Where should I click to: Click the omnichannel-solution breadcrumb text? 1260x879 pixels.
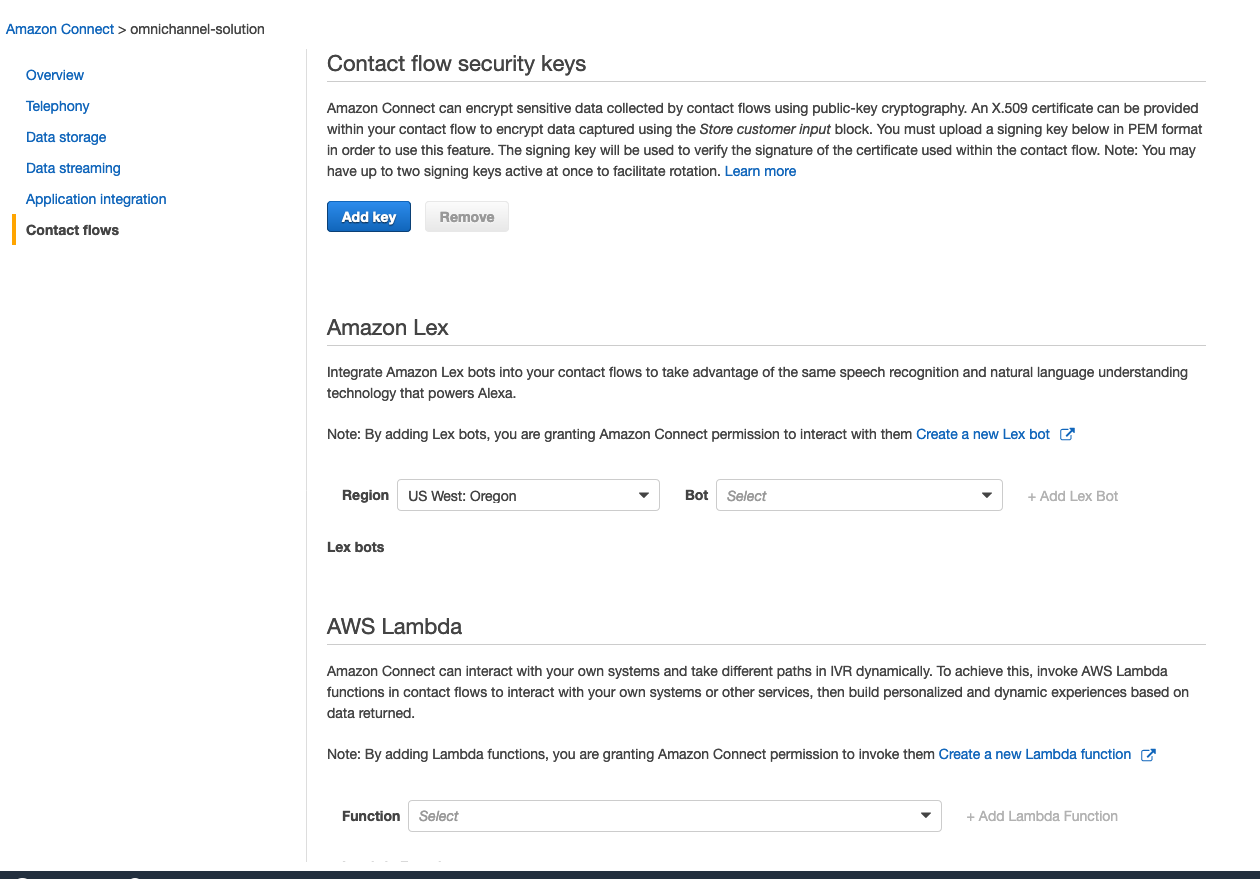pyautogui.click(x=197, y=29)
